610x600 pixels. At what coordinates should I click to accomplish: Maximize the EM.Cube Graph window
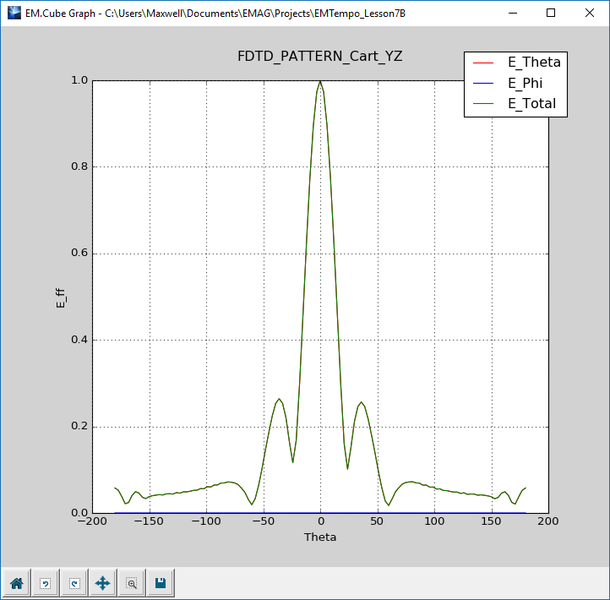(550, 13)
